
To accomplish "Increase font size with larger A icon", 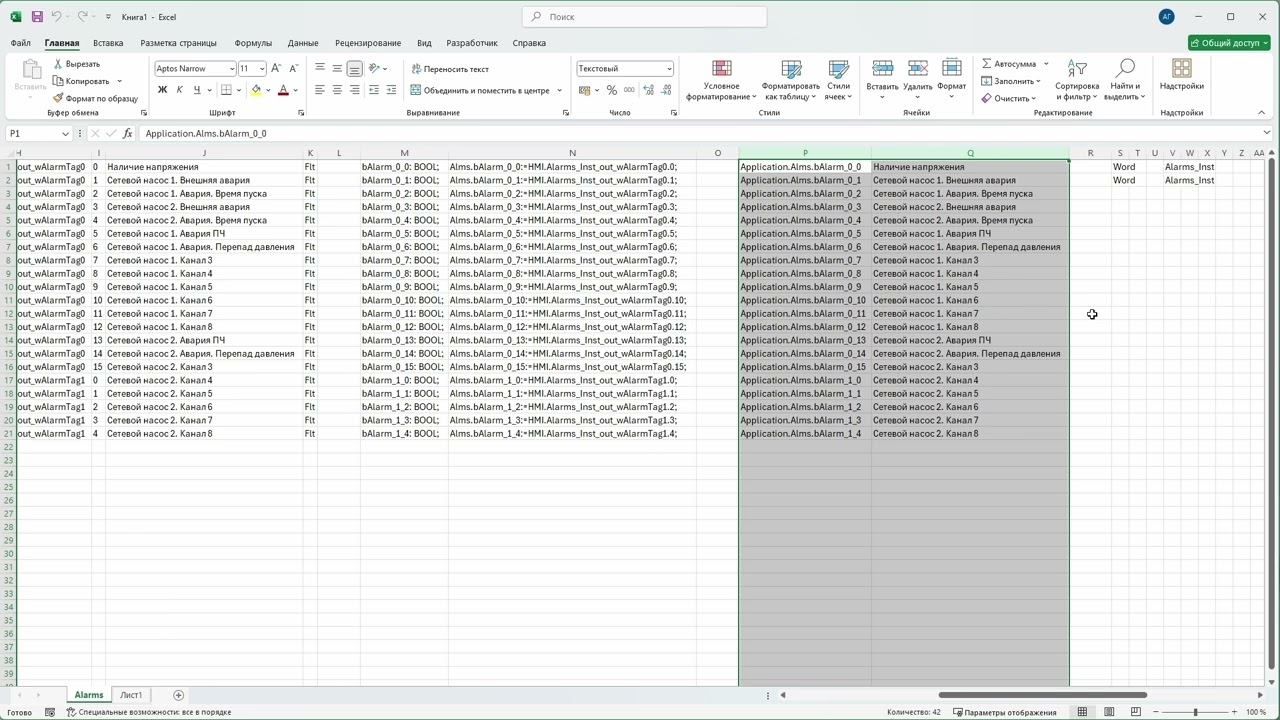I will click(276, 69).
